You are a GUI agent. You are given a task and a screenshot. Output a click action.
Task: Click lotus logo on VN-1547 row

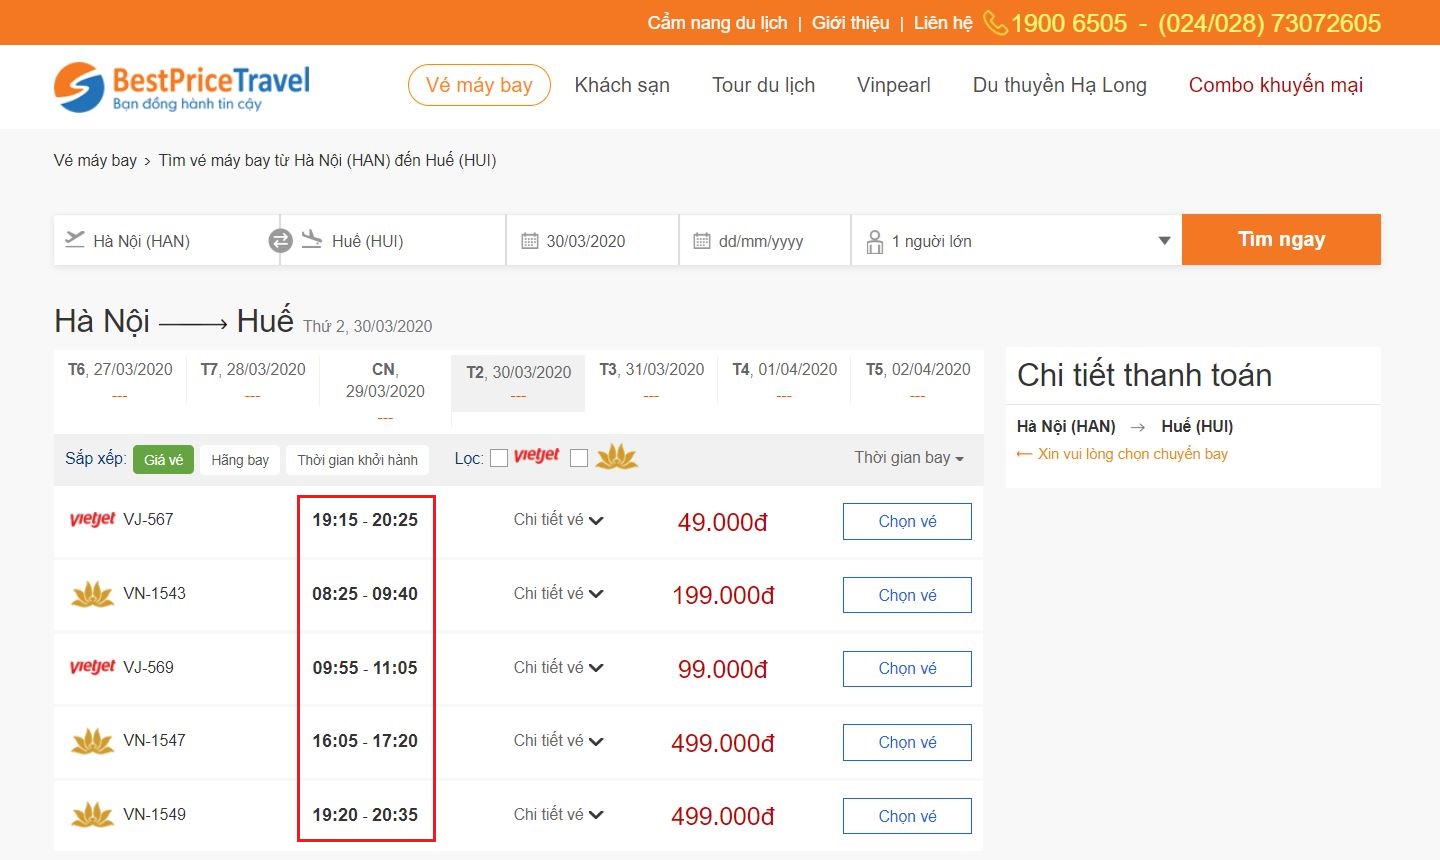click(93, 741)
